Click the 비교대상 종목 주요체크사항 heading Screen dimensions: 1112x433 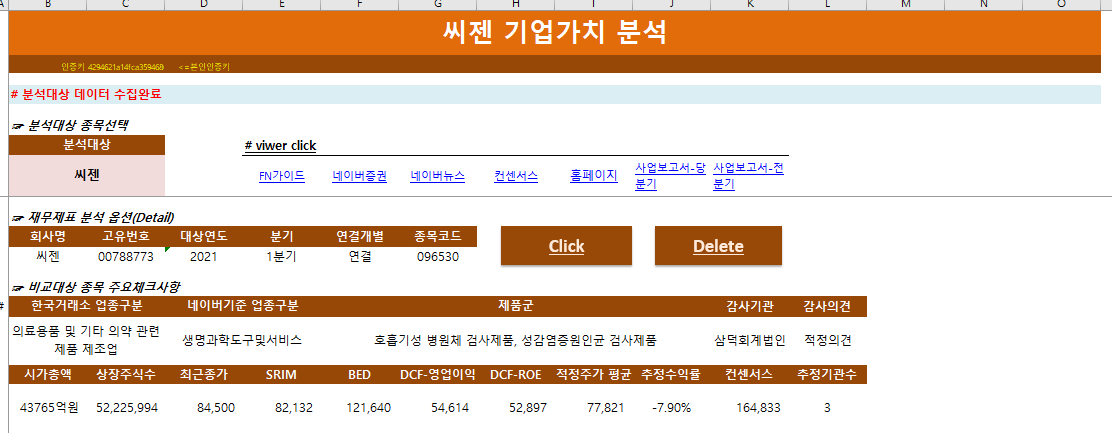pos(96,287)
